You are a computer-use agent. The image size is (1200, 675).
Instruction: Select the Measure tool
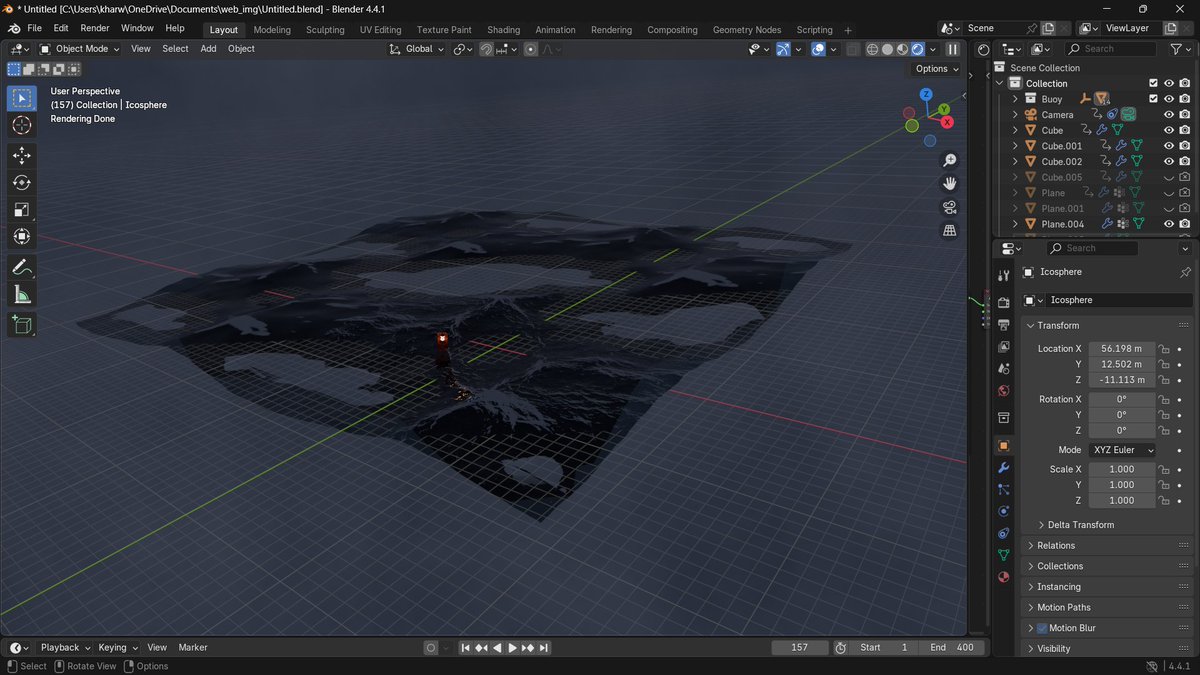tap(22, 295)
